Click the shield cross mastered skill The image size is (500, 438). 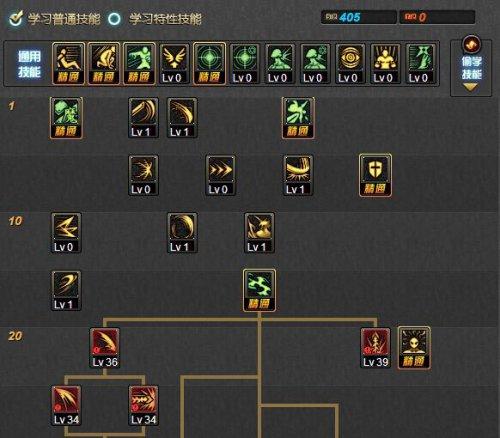coord(375,175)
